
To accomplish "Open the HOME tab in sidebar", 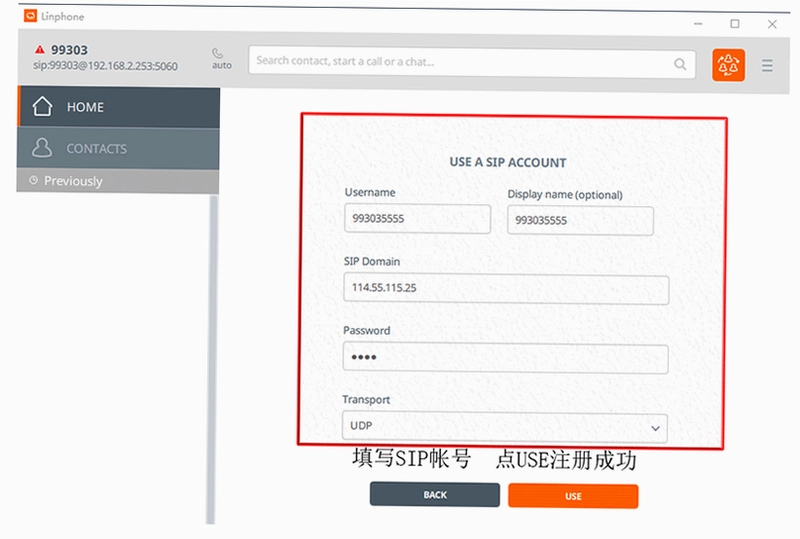I will [x=119, y=107].
